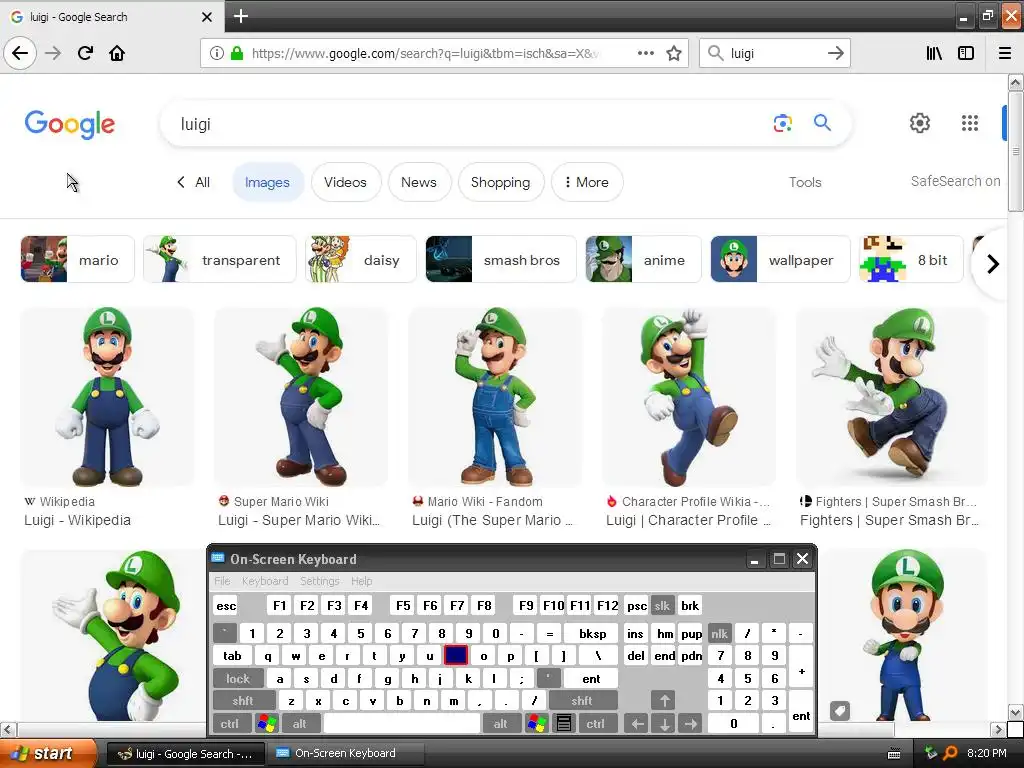Switch to the Videos search tab

345,182
